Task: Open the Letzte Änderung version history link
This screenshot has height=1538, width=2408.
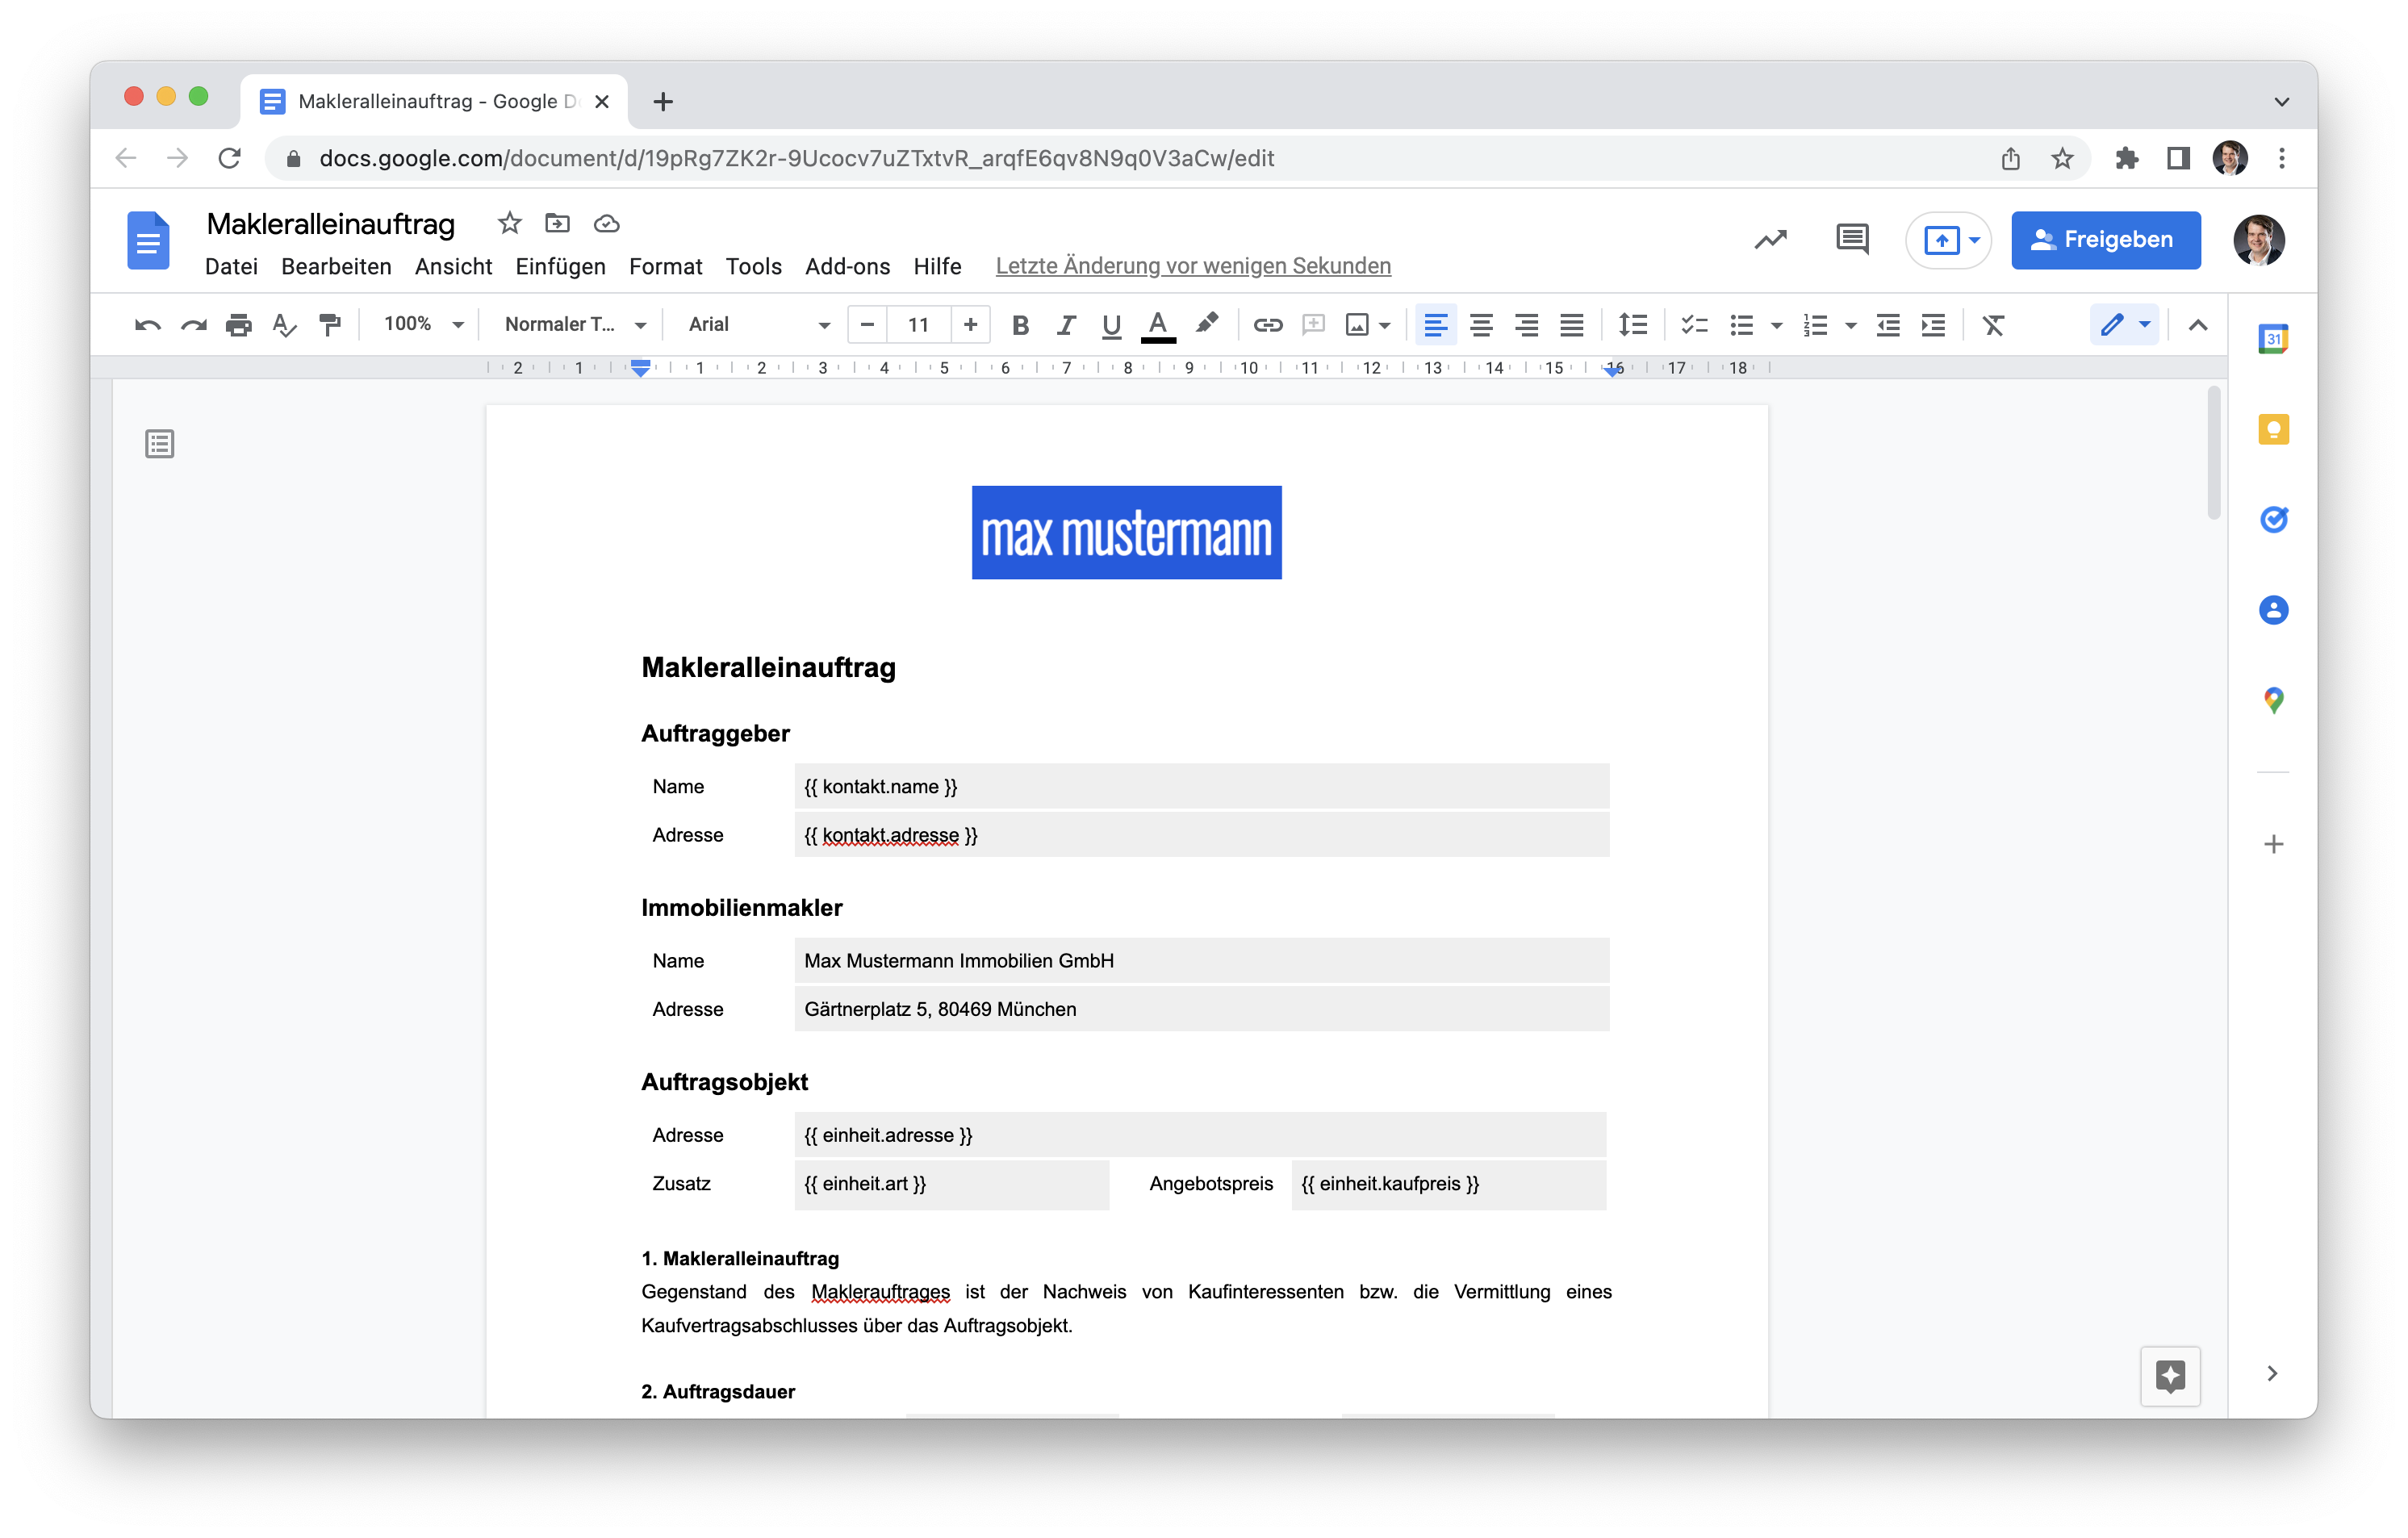Action: tap(1192, 266)
